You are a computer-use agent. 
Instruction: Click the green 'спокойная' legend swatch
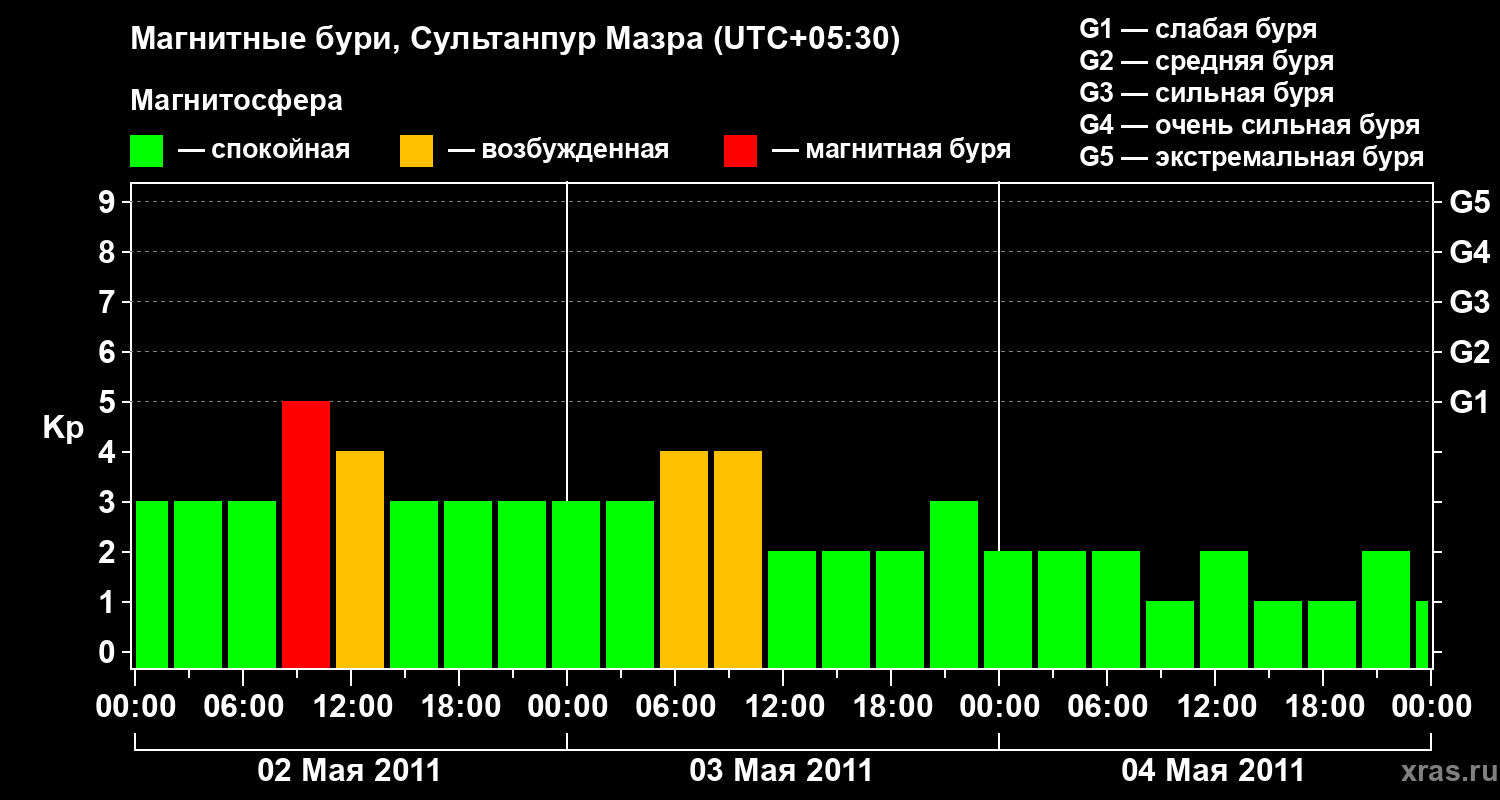click(x=147, y=151)
